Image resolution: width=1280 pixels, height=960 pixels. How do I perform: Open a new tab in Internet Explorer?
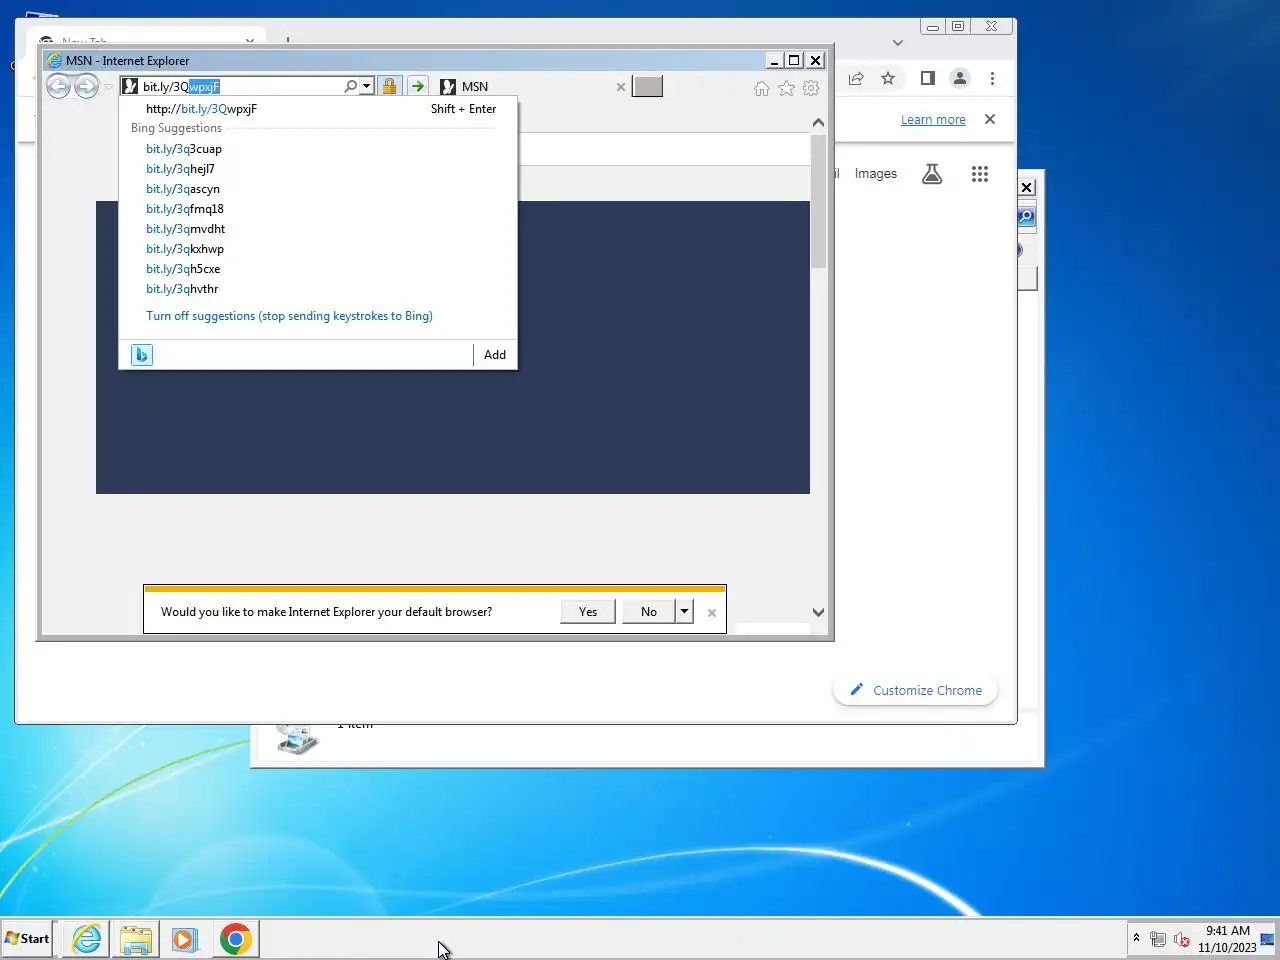click(647, 87)
